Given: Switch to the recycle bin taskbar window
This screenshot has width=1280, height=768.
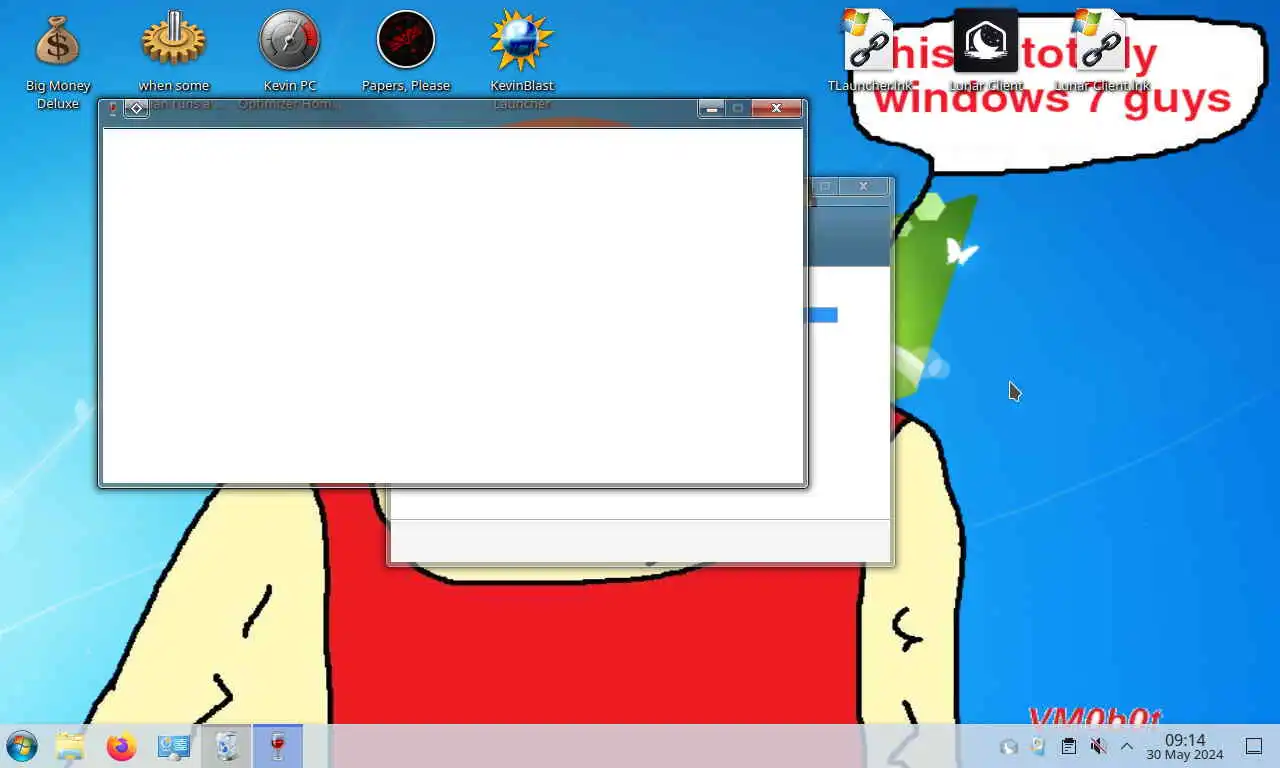Looking at the screenshot, I should tap(226, 746).
